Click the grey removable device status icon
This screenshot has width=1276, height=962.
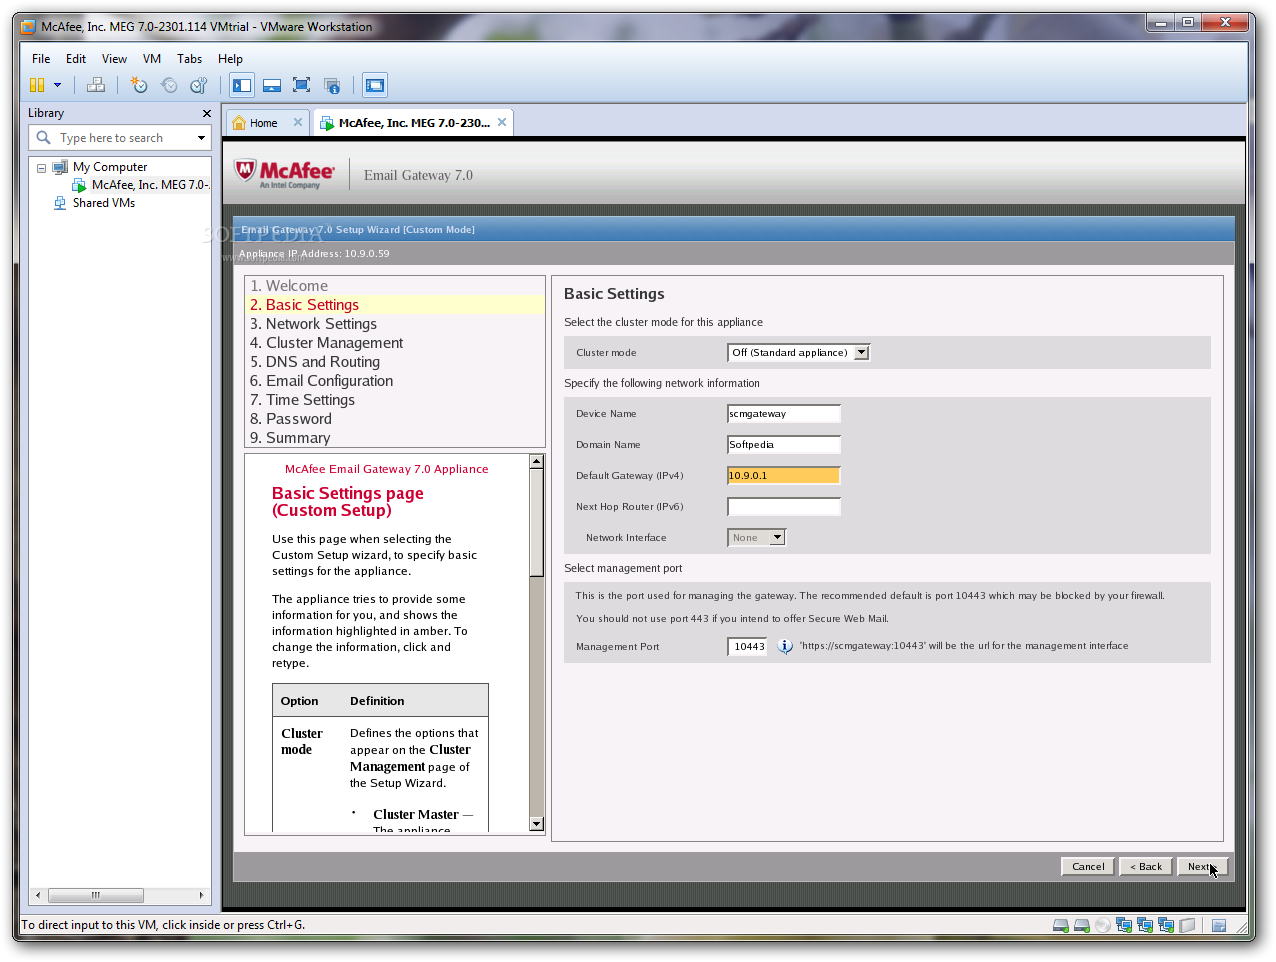(x=1187, y=926)
